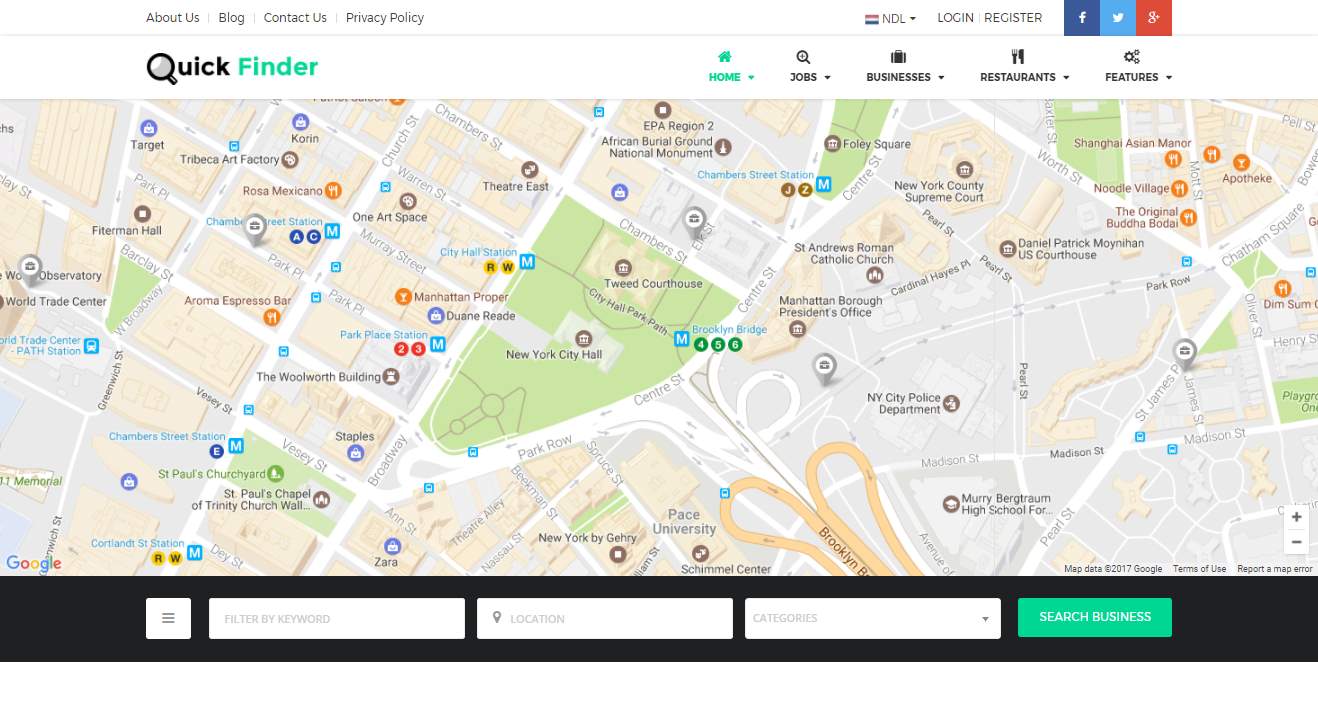Click the Google Plus icon
This screenshot has width=1318, height=701.
tap(1153, 17)
